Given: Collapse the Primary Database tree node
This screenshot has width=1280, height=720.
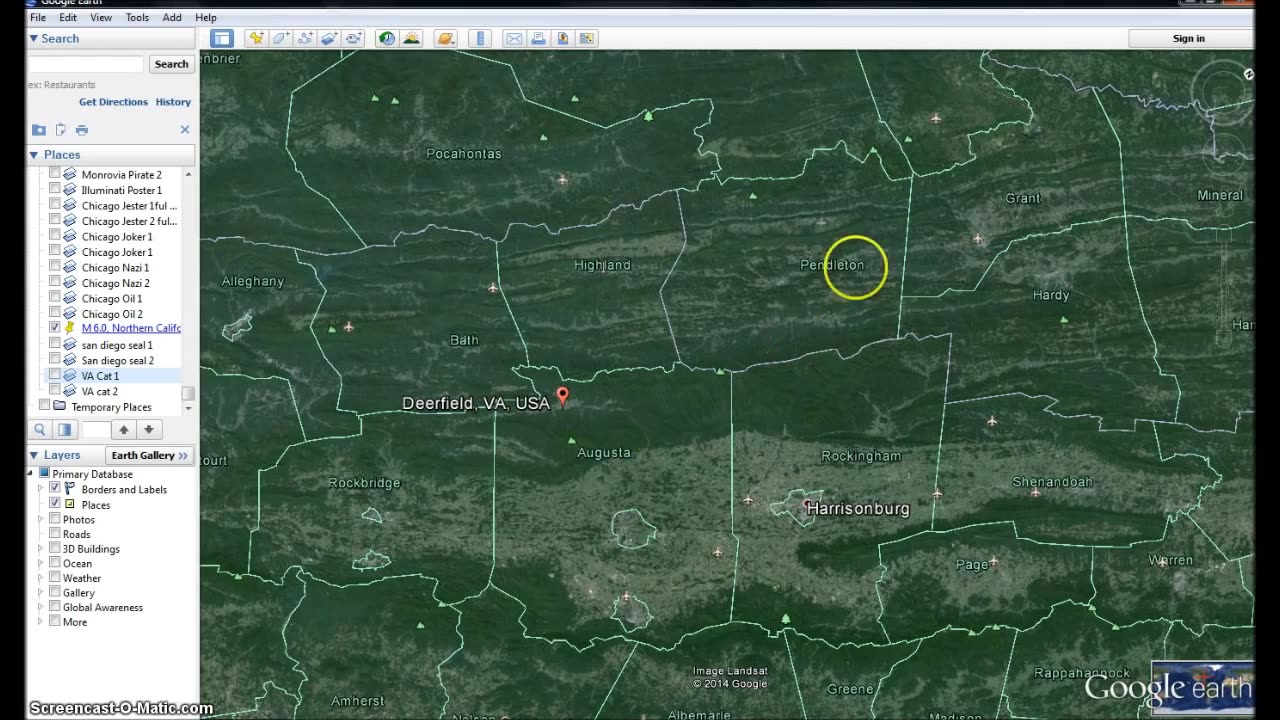Looking at the screenshot, I should pos(31,474).
